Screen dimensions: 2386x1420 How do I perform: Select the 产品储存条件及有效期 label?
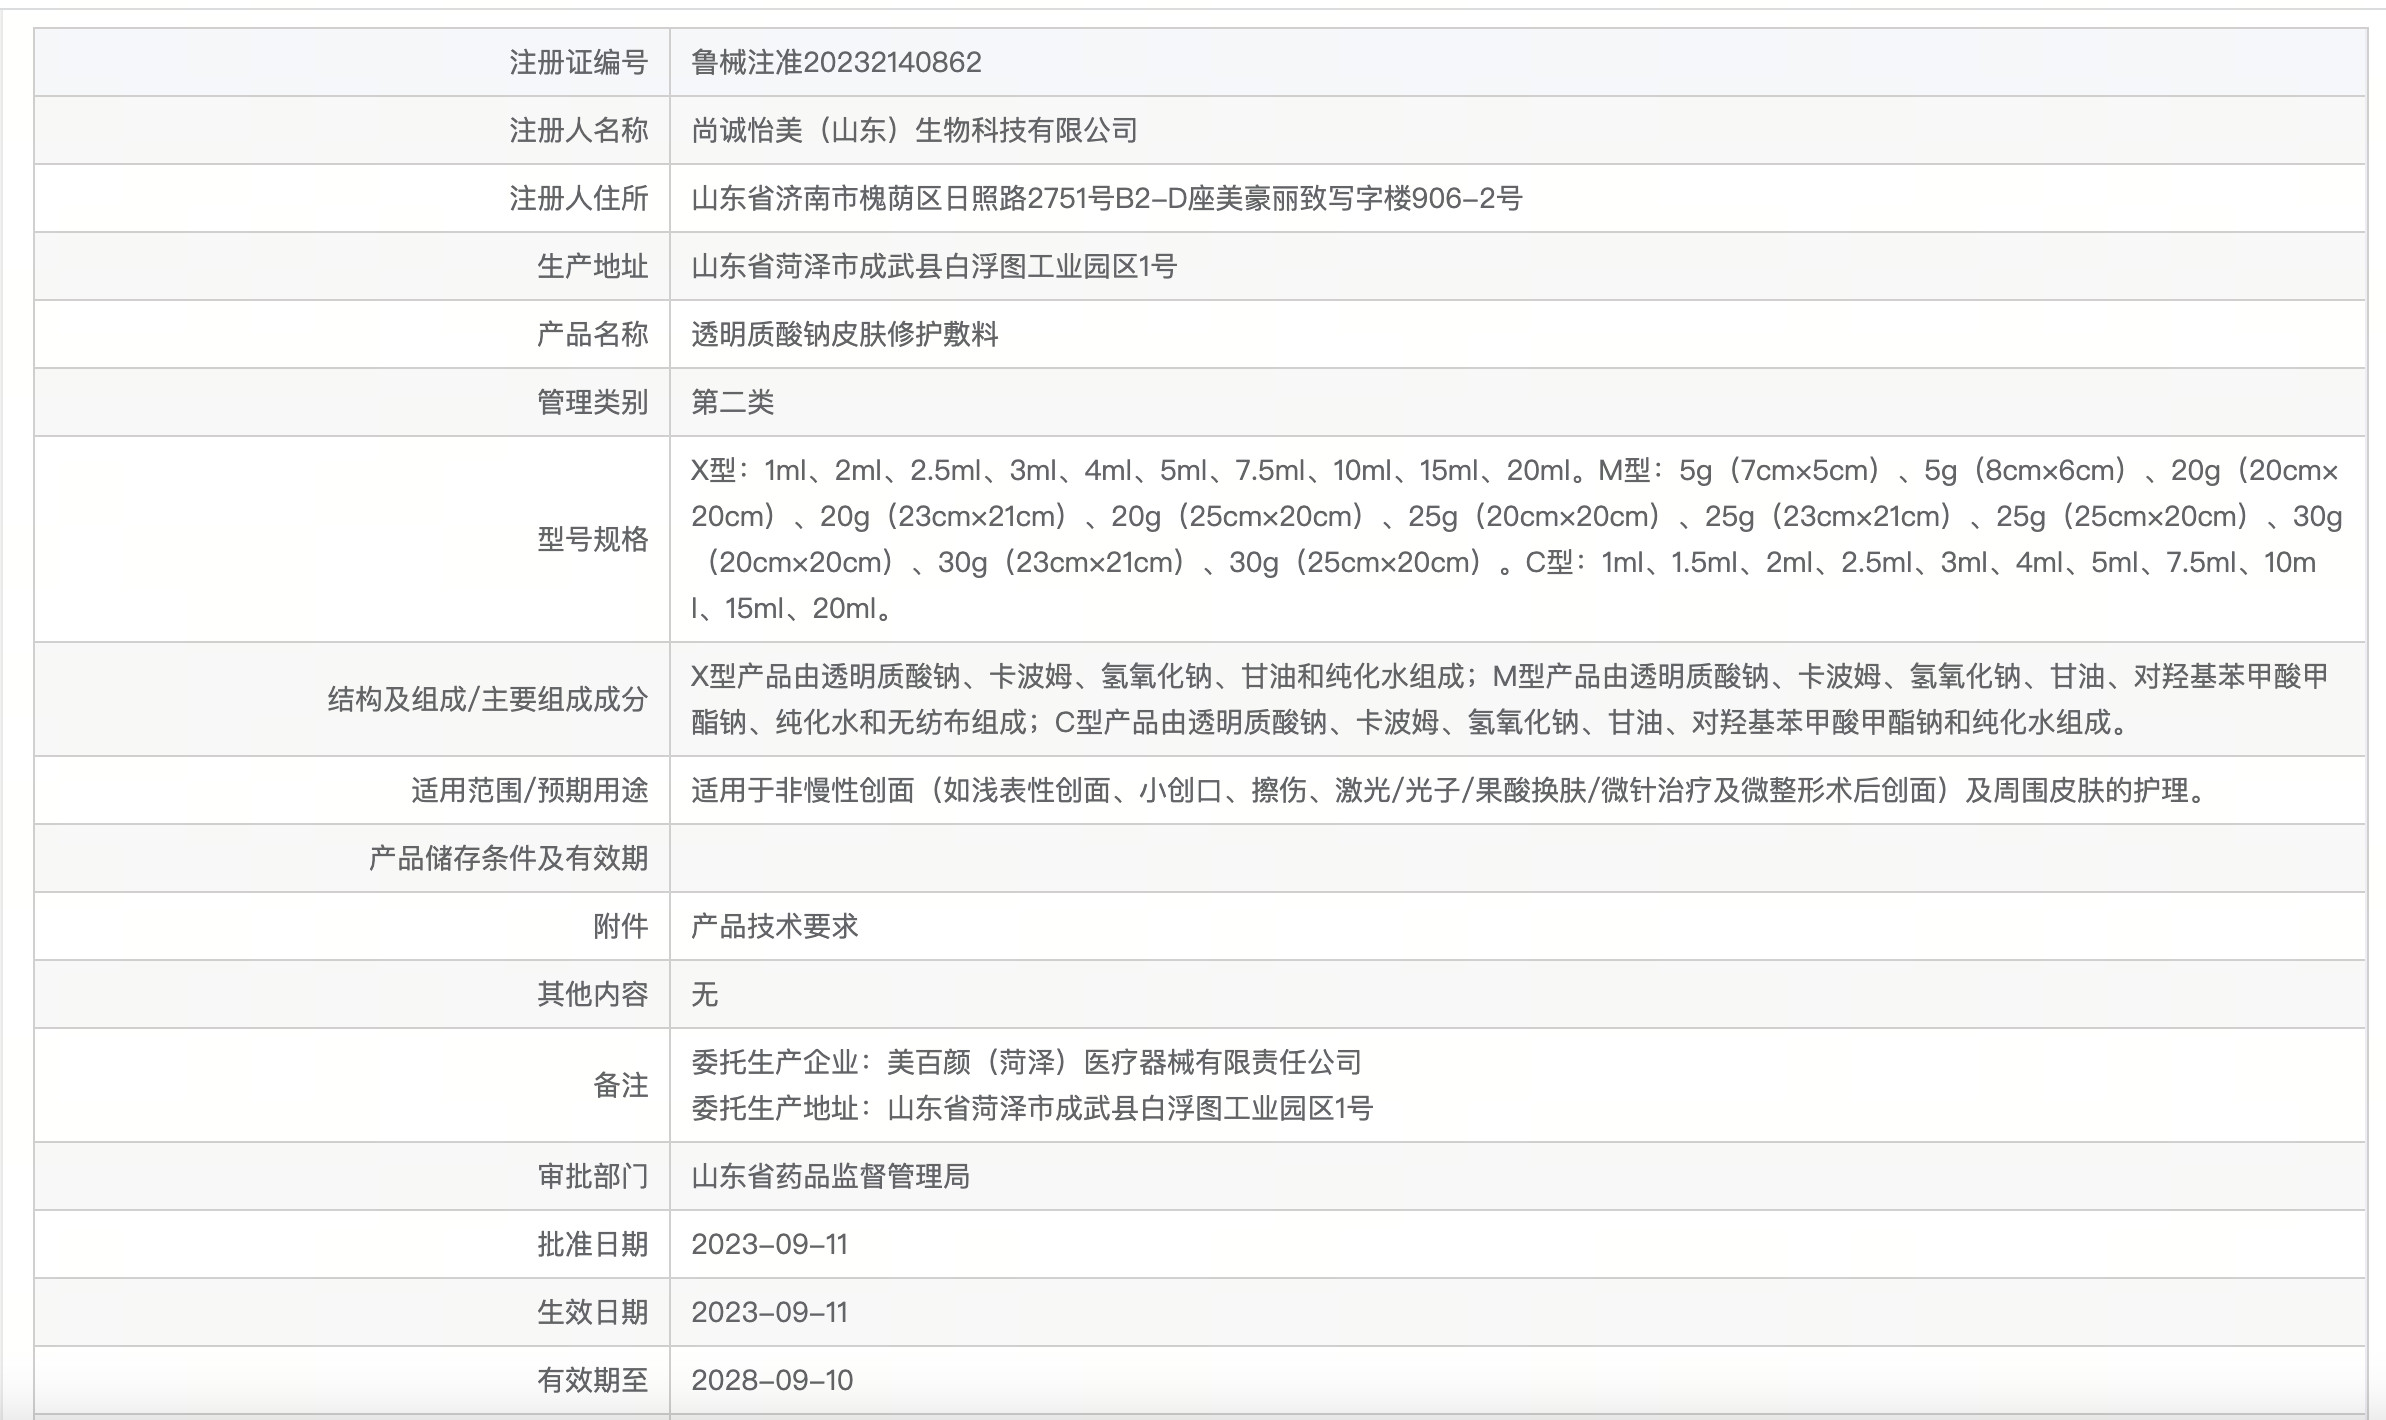click(509, 858)
